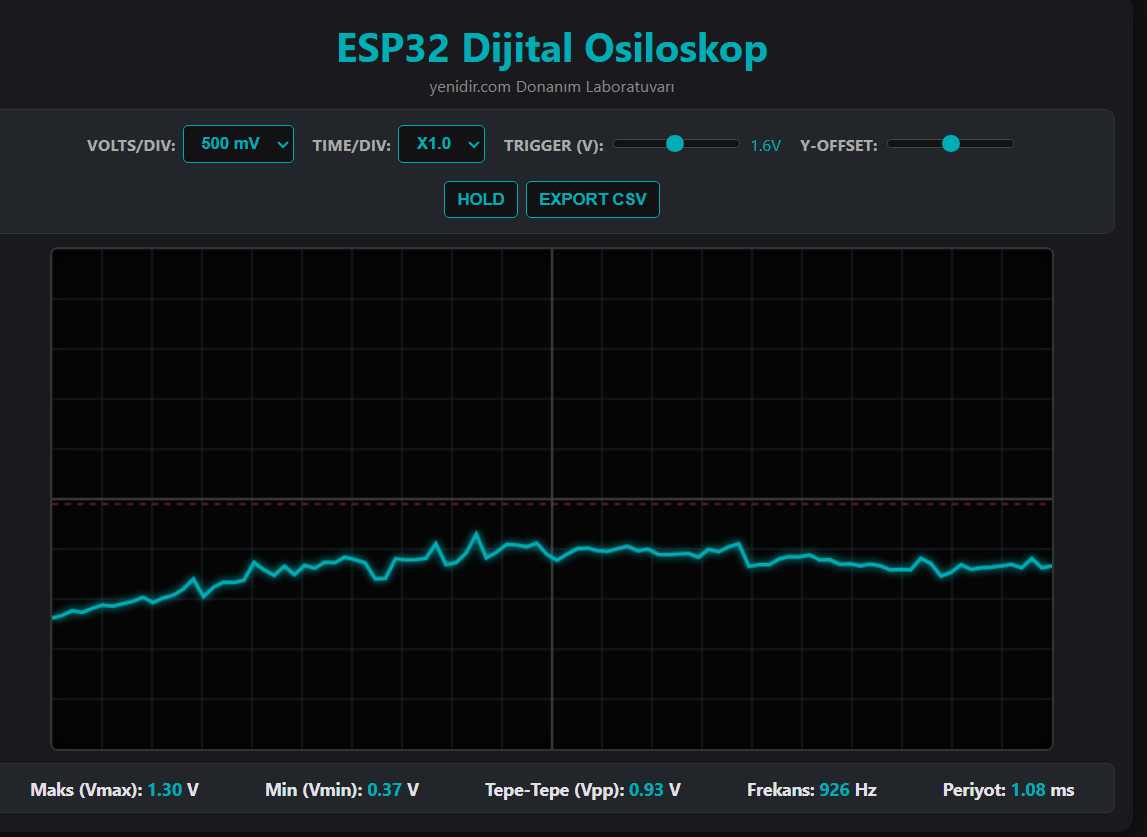Click the ESP32 Dijital Osiloskop title
The height and width of the screenshot is (837, 1147).
(x=552, y=48)
